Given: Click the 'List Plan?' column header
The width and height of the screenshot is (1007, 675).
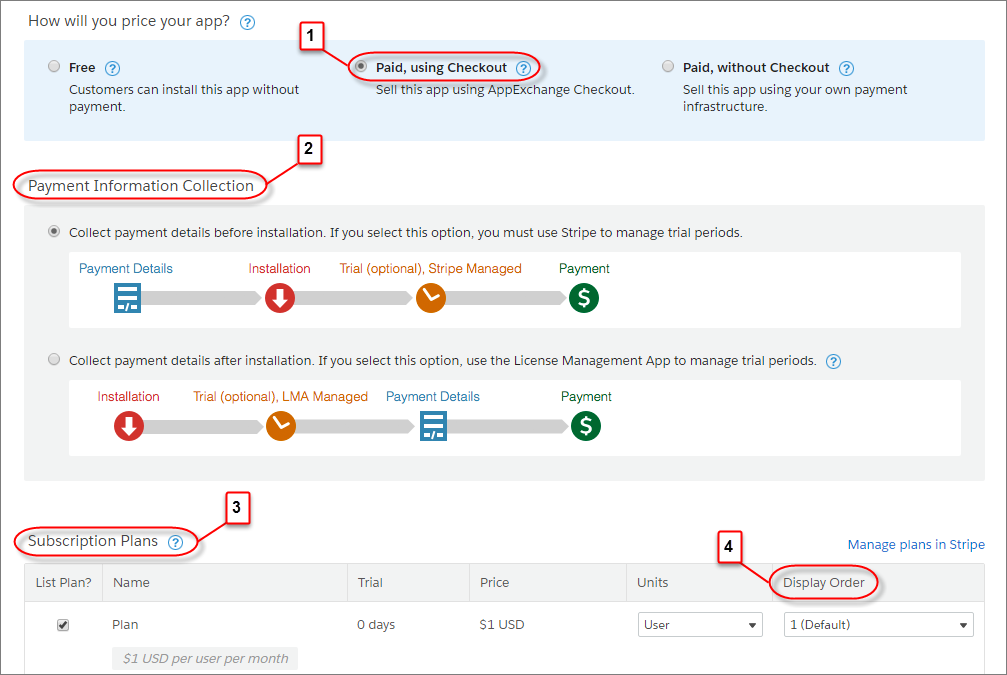Looking at the screenshot, I should click(x=64, y=583).
